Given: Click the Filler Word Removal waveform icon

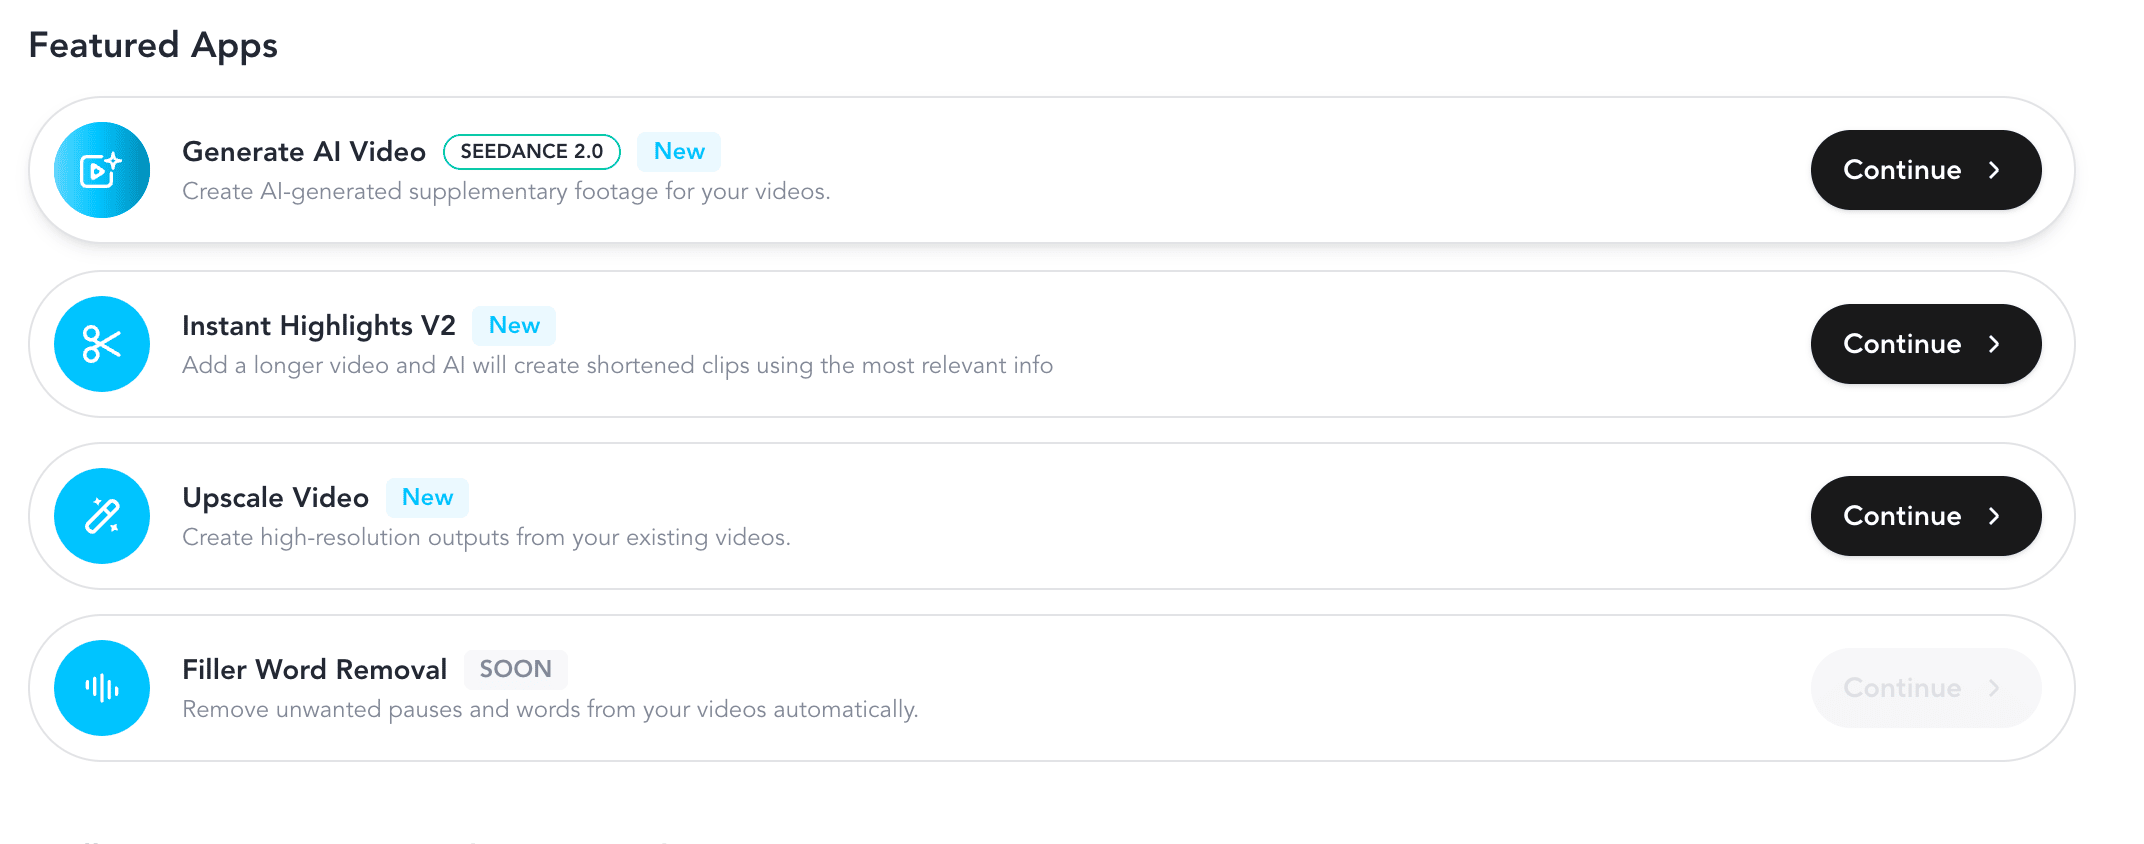Looking at the screenshot, I should point(102,688).
